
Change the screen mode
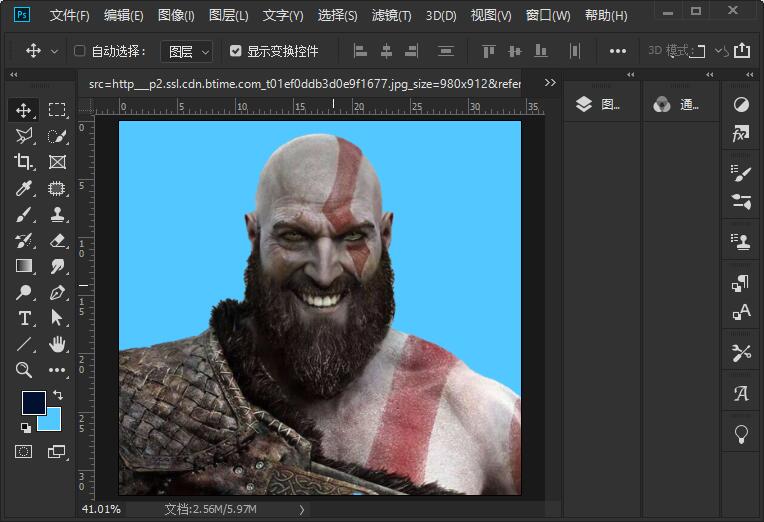[57, 452]
